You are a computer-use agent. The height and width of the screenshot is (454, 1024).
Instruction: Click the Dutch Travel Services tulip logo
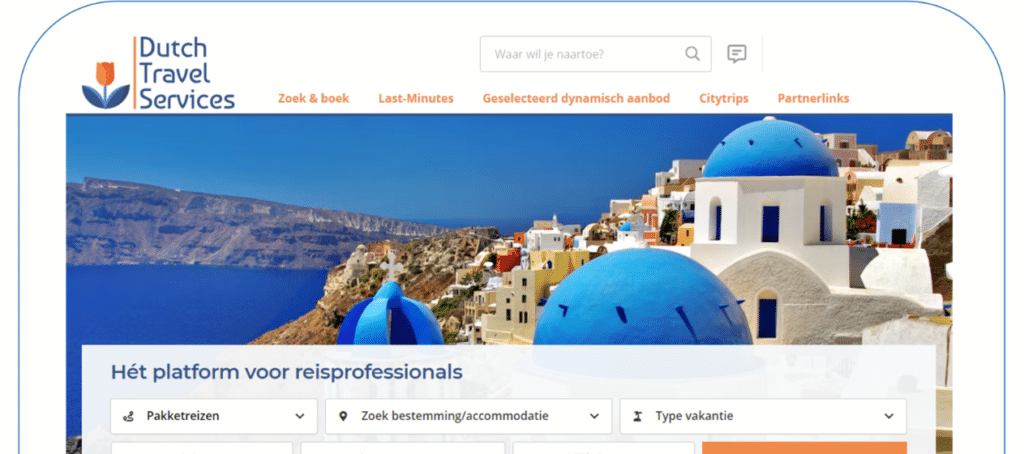[x=158, y=73]
